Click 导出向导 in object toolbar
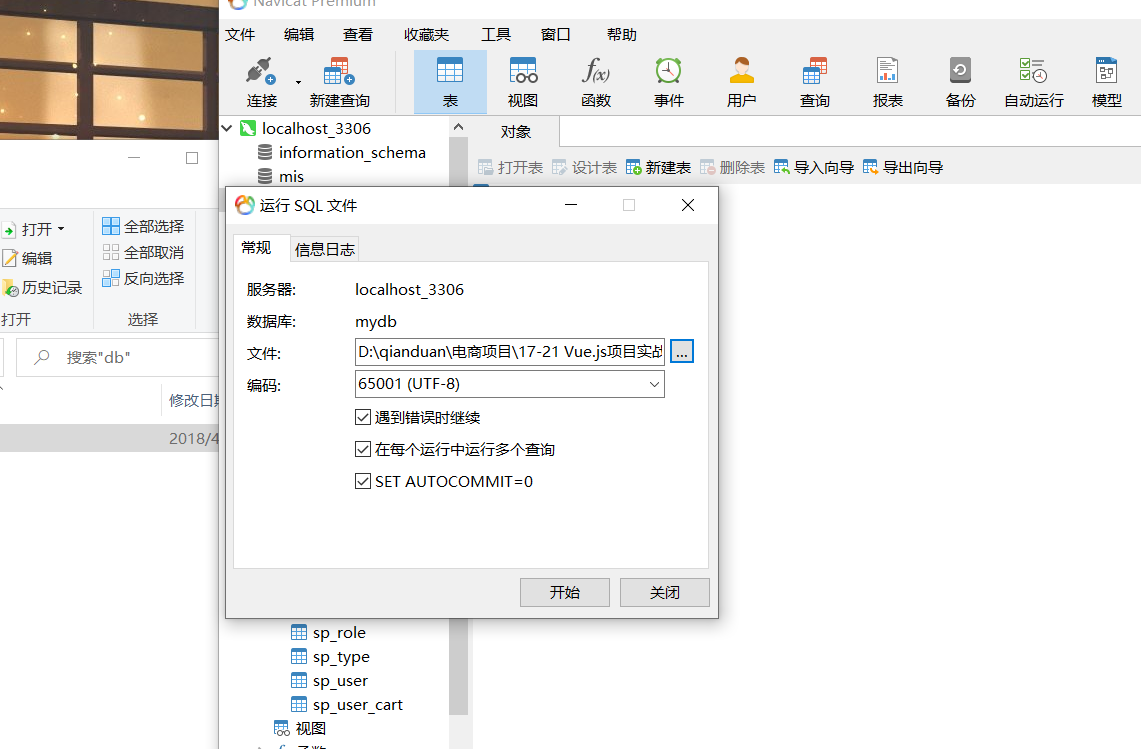 tap(903, 167)
